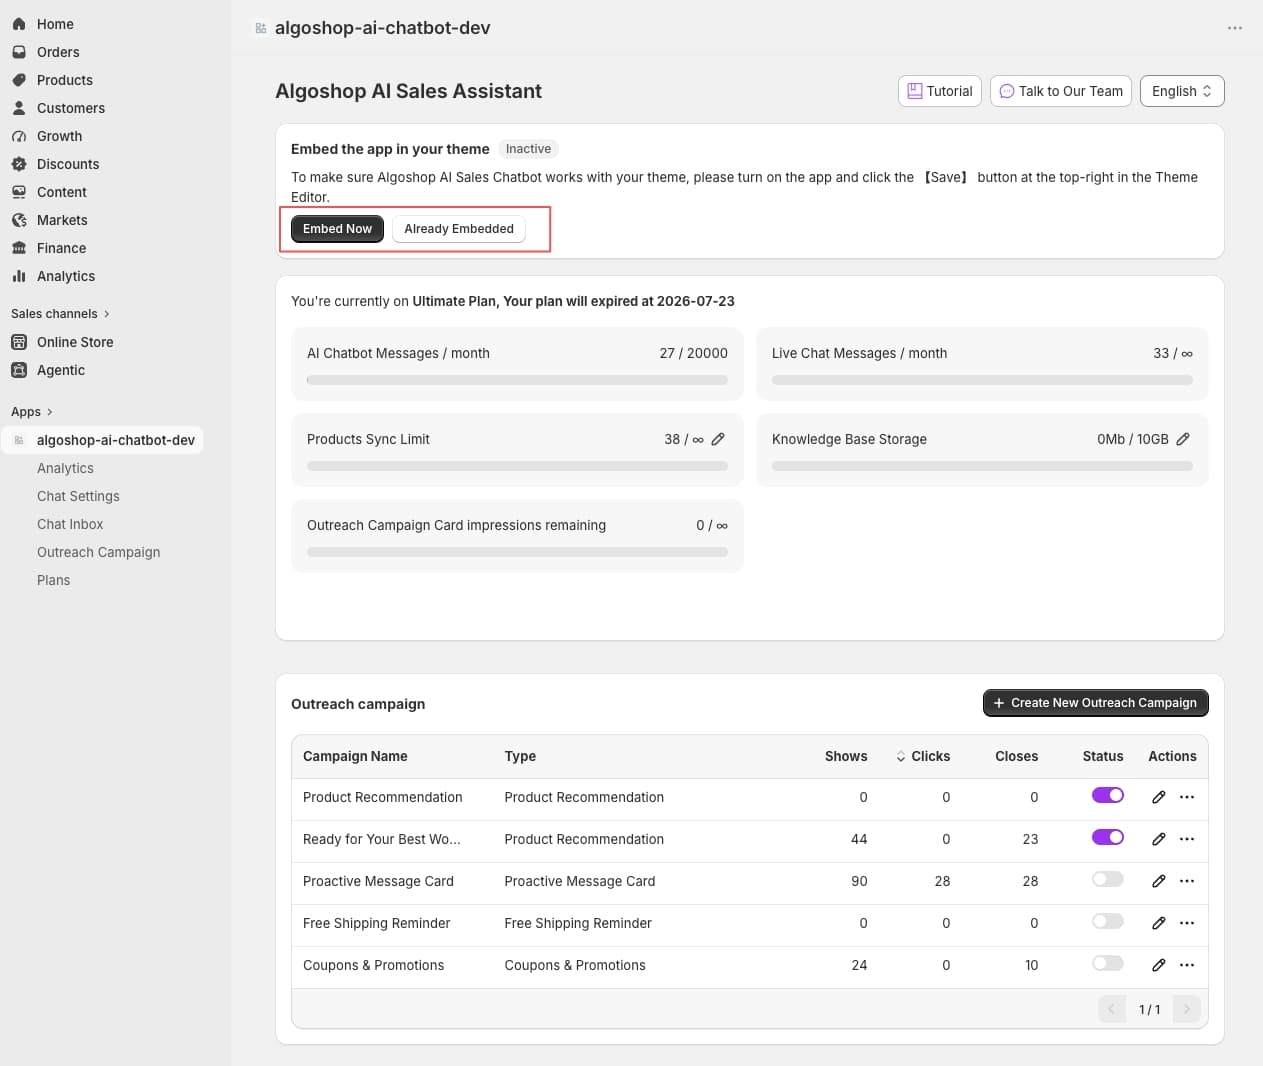1263x1066 pixels.
Task: Click the 'Proactive Message Card' type cell
Action: pyautogui.click(x=580, y=881)
